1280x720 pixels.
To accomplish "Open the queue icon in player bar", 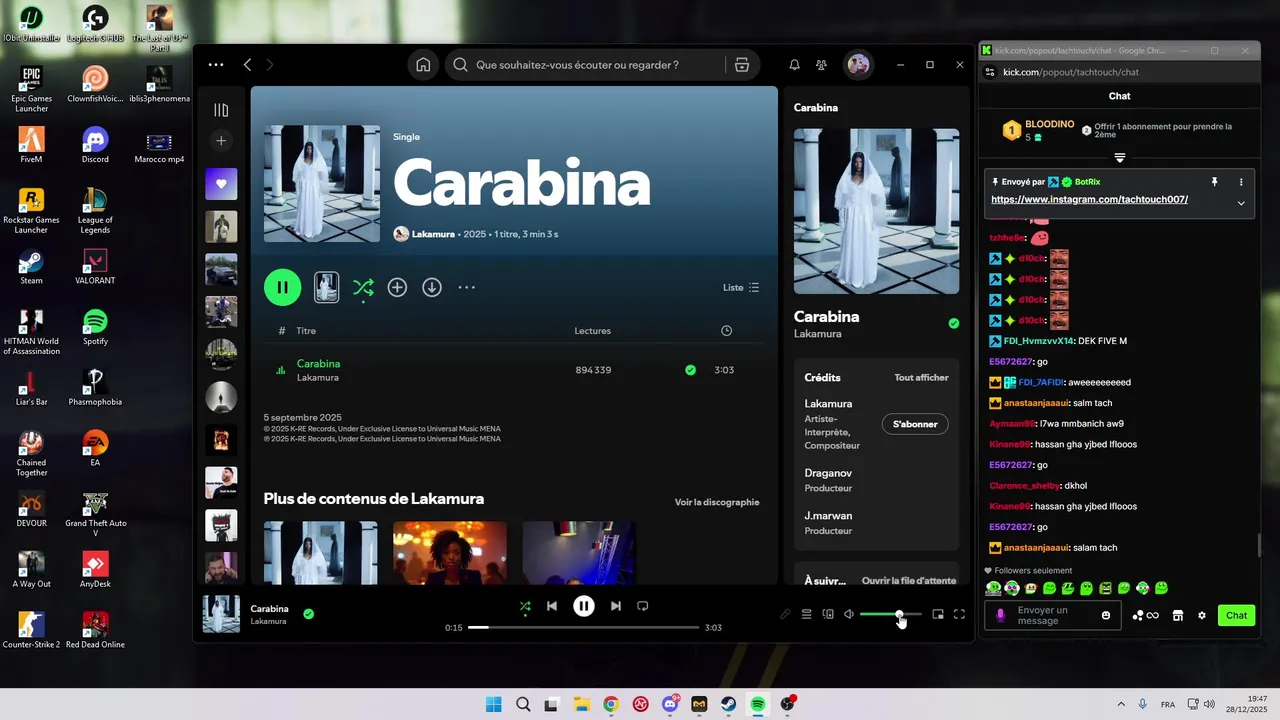I will [x=806, y=614].
